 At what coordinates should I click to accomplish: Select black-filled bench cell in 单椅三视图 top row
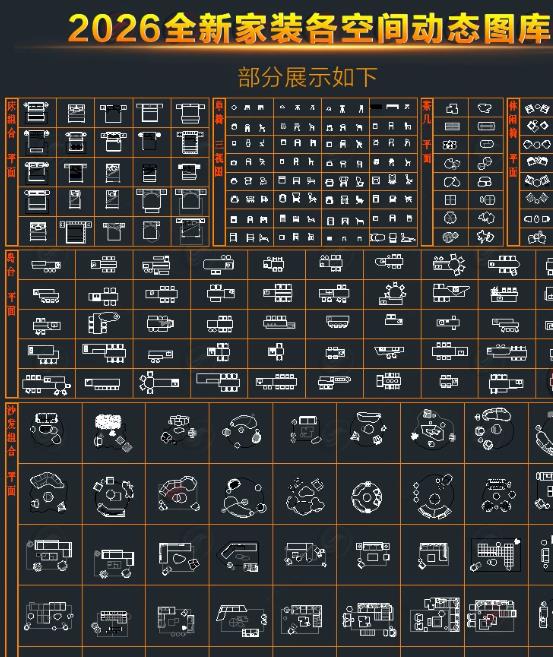click(393, 107)
